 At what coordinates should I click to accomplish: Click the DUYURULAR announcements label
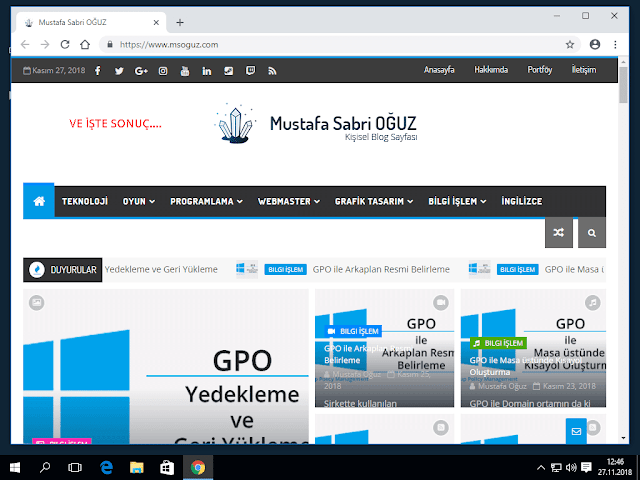[x=62, y=270]
